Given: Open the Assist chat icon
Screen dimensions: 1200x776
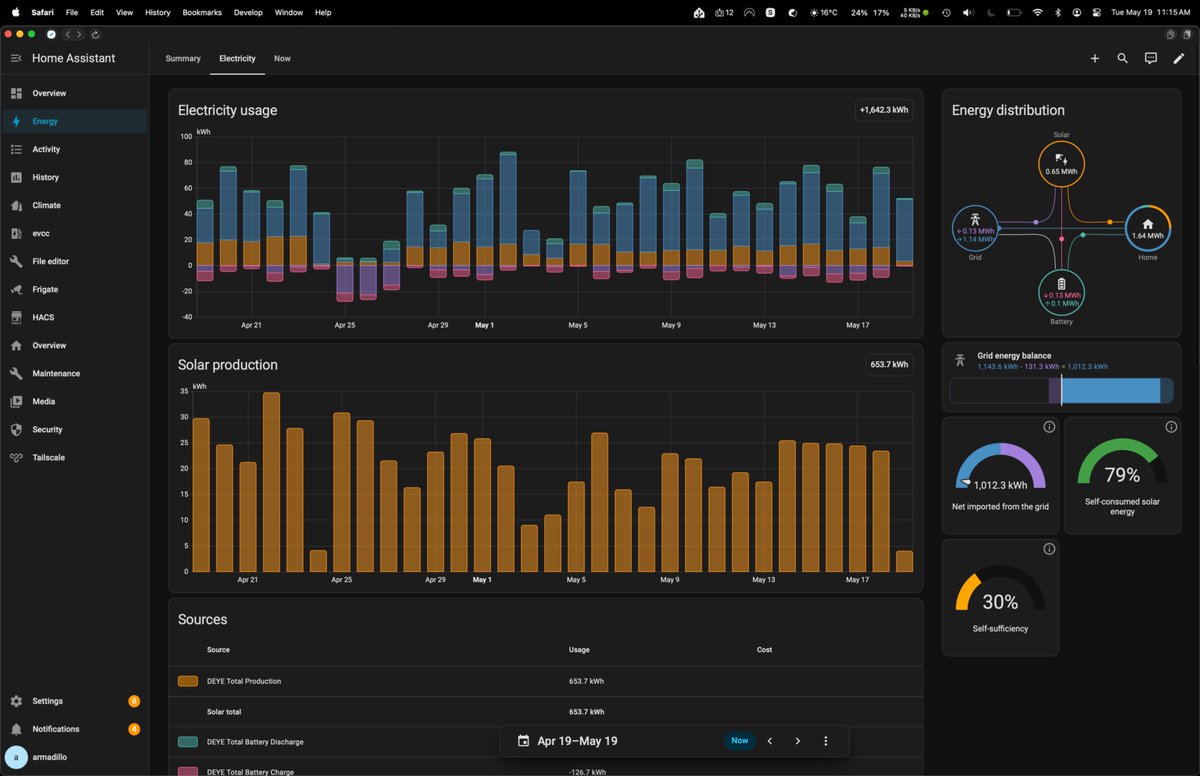Looking at the screenshot, I should pyautogui.click(x=1150, y=58).
